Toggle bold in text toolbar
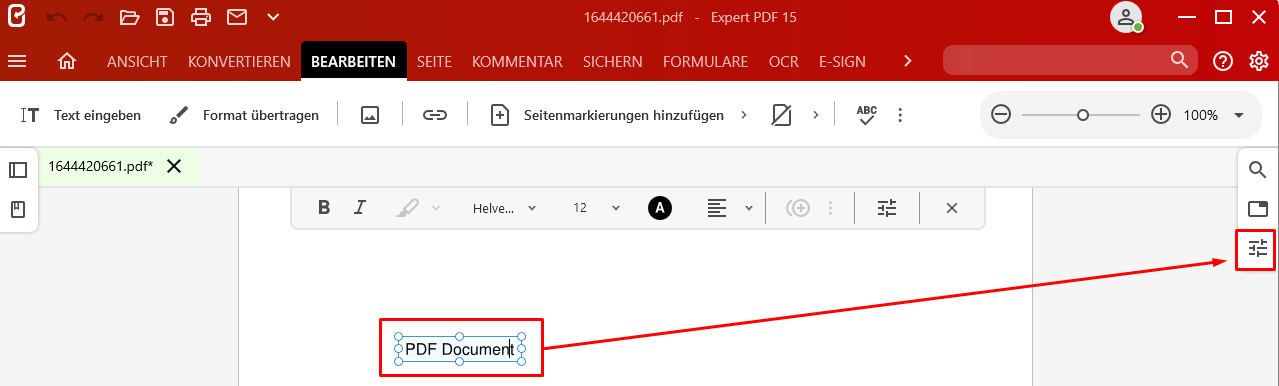 pyautogui.click(x=324, y=208)
